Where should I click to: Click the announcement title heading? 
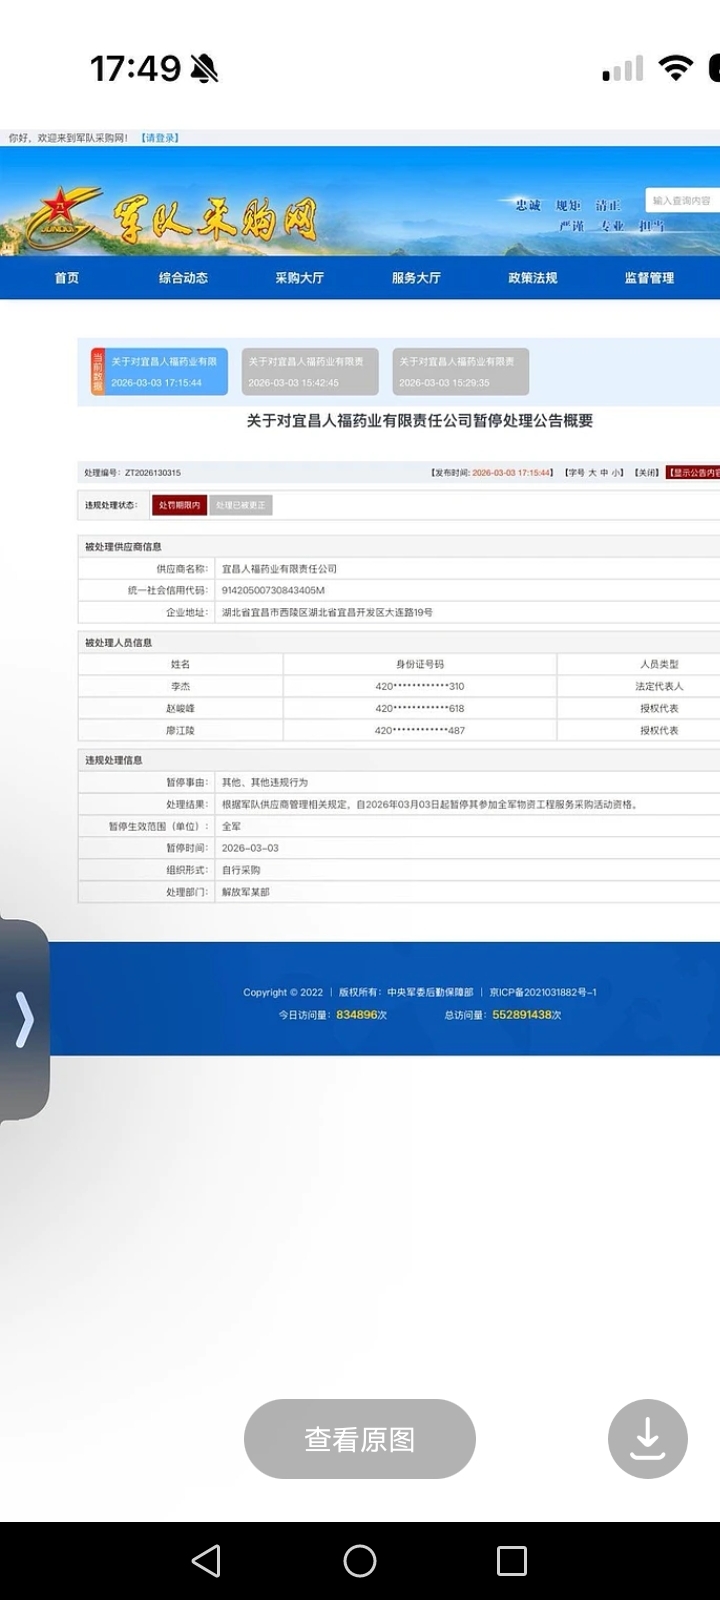point(420,421)
